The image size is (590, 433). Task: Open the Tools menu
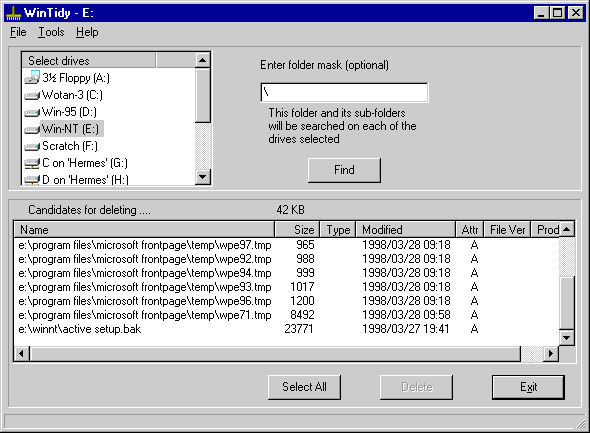(51, 32)
